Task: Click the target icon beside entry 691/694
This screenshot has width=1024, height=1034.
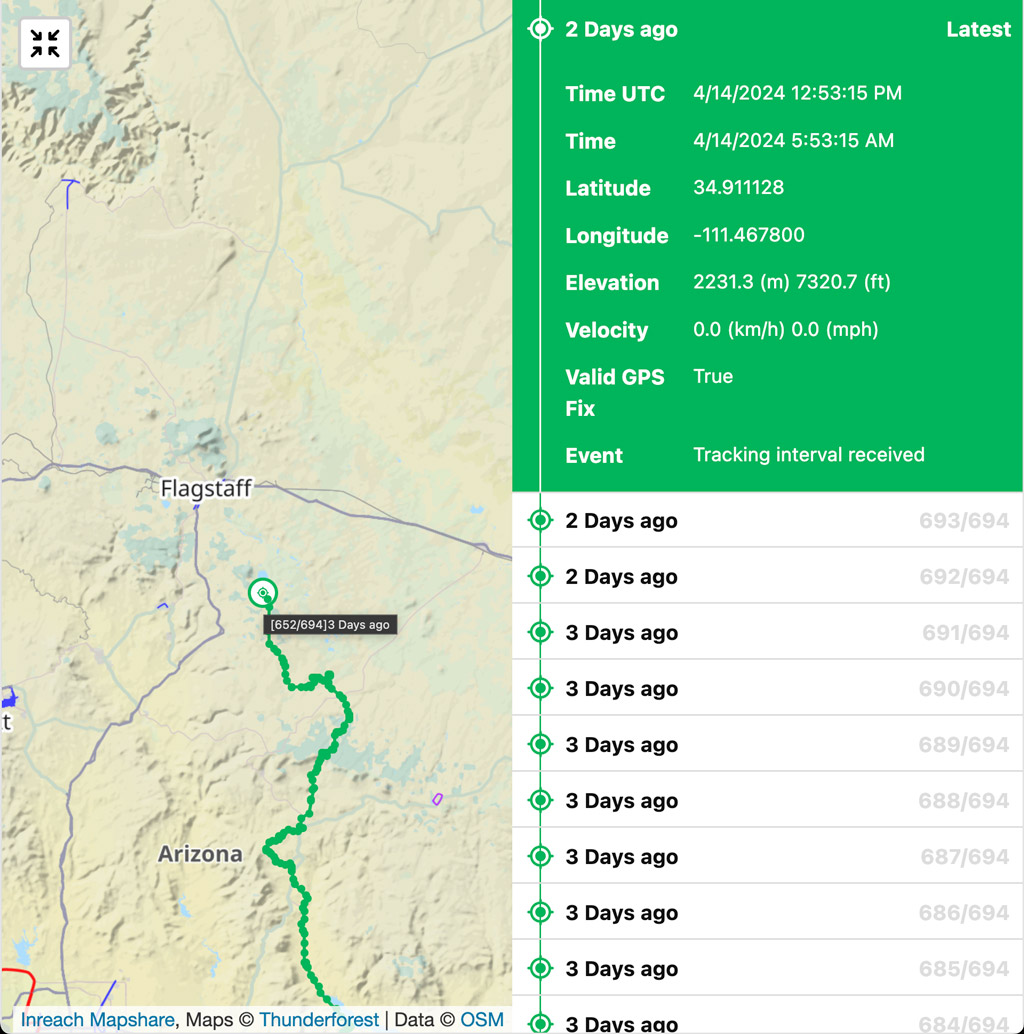Action: 540,632
